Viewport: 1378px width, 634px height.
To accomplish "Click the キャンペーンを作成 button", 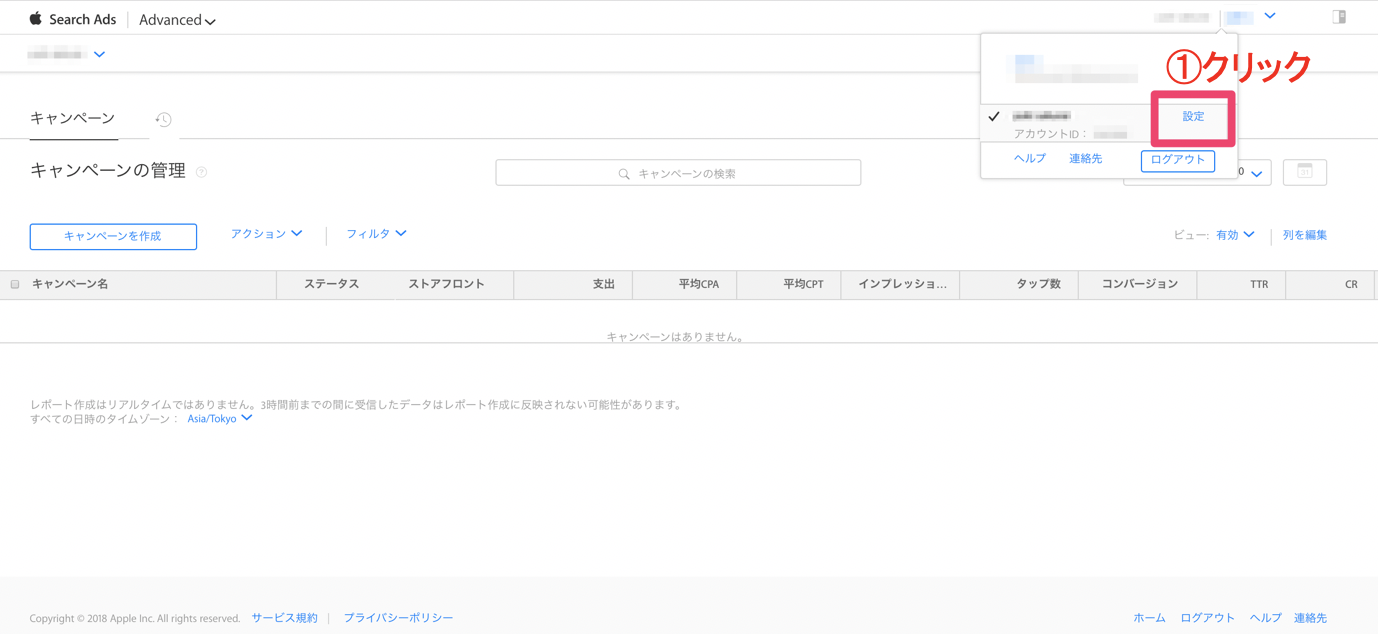I will 113,236.
